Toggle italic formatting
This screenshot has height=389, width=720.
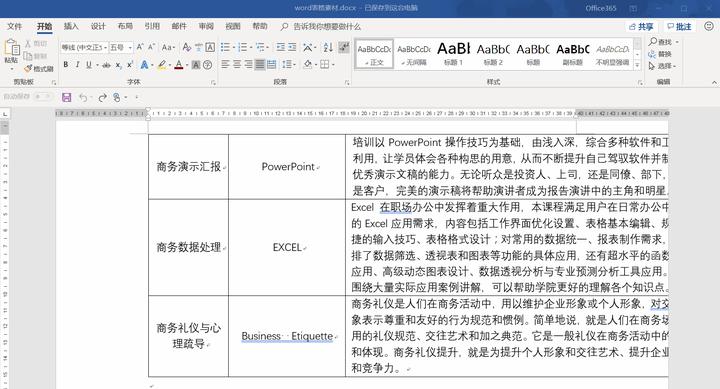(78, 65)
